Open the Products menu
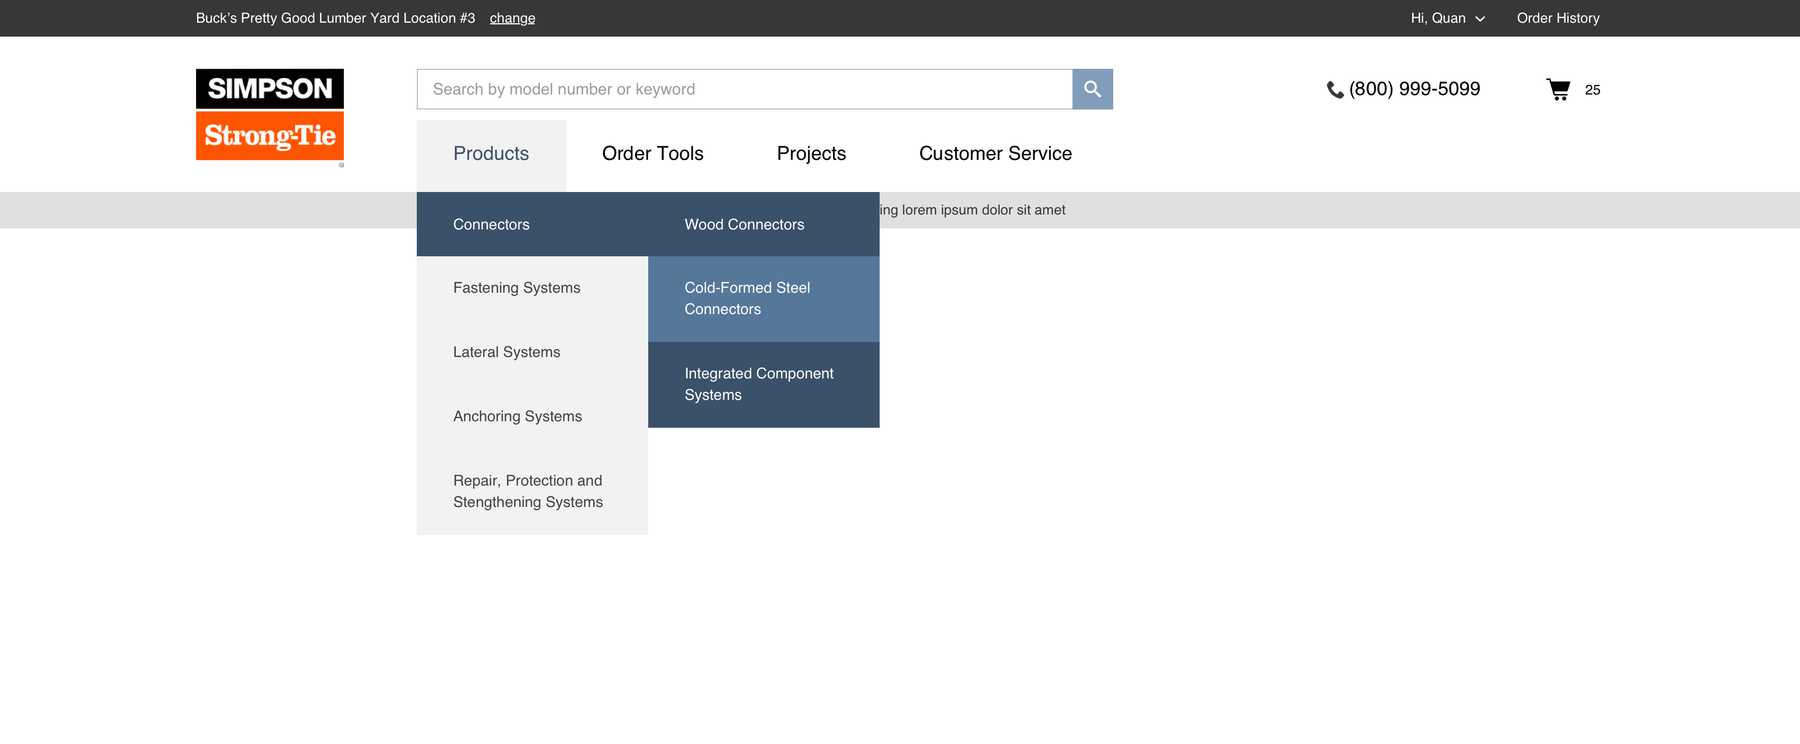The image size is (1800, 744). point(491,154)
